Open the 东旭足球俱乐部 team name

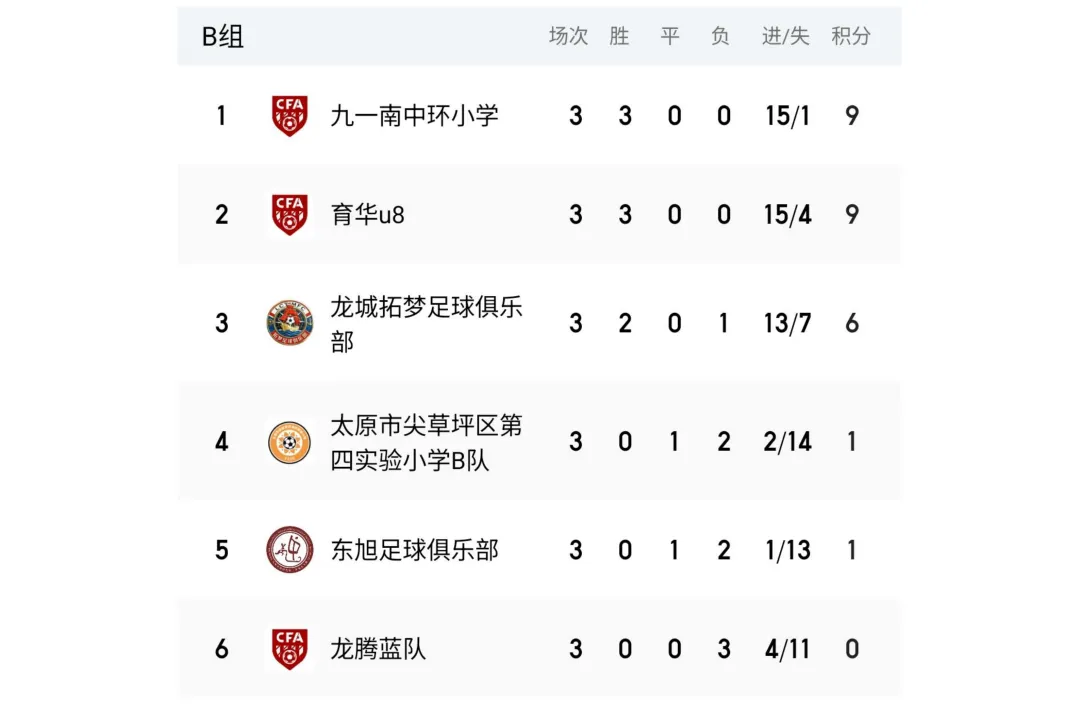pyautogui.click(x=414, y=550)
